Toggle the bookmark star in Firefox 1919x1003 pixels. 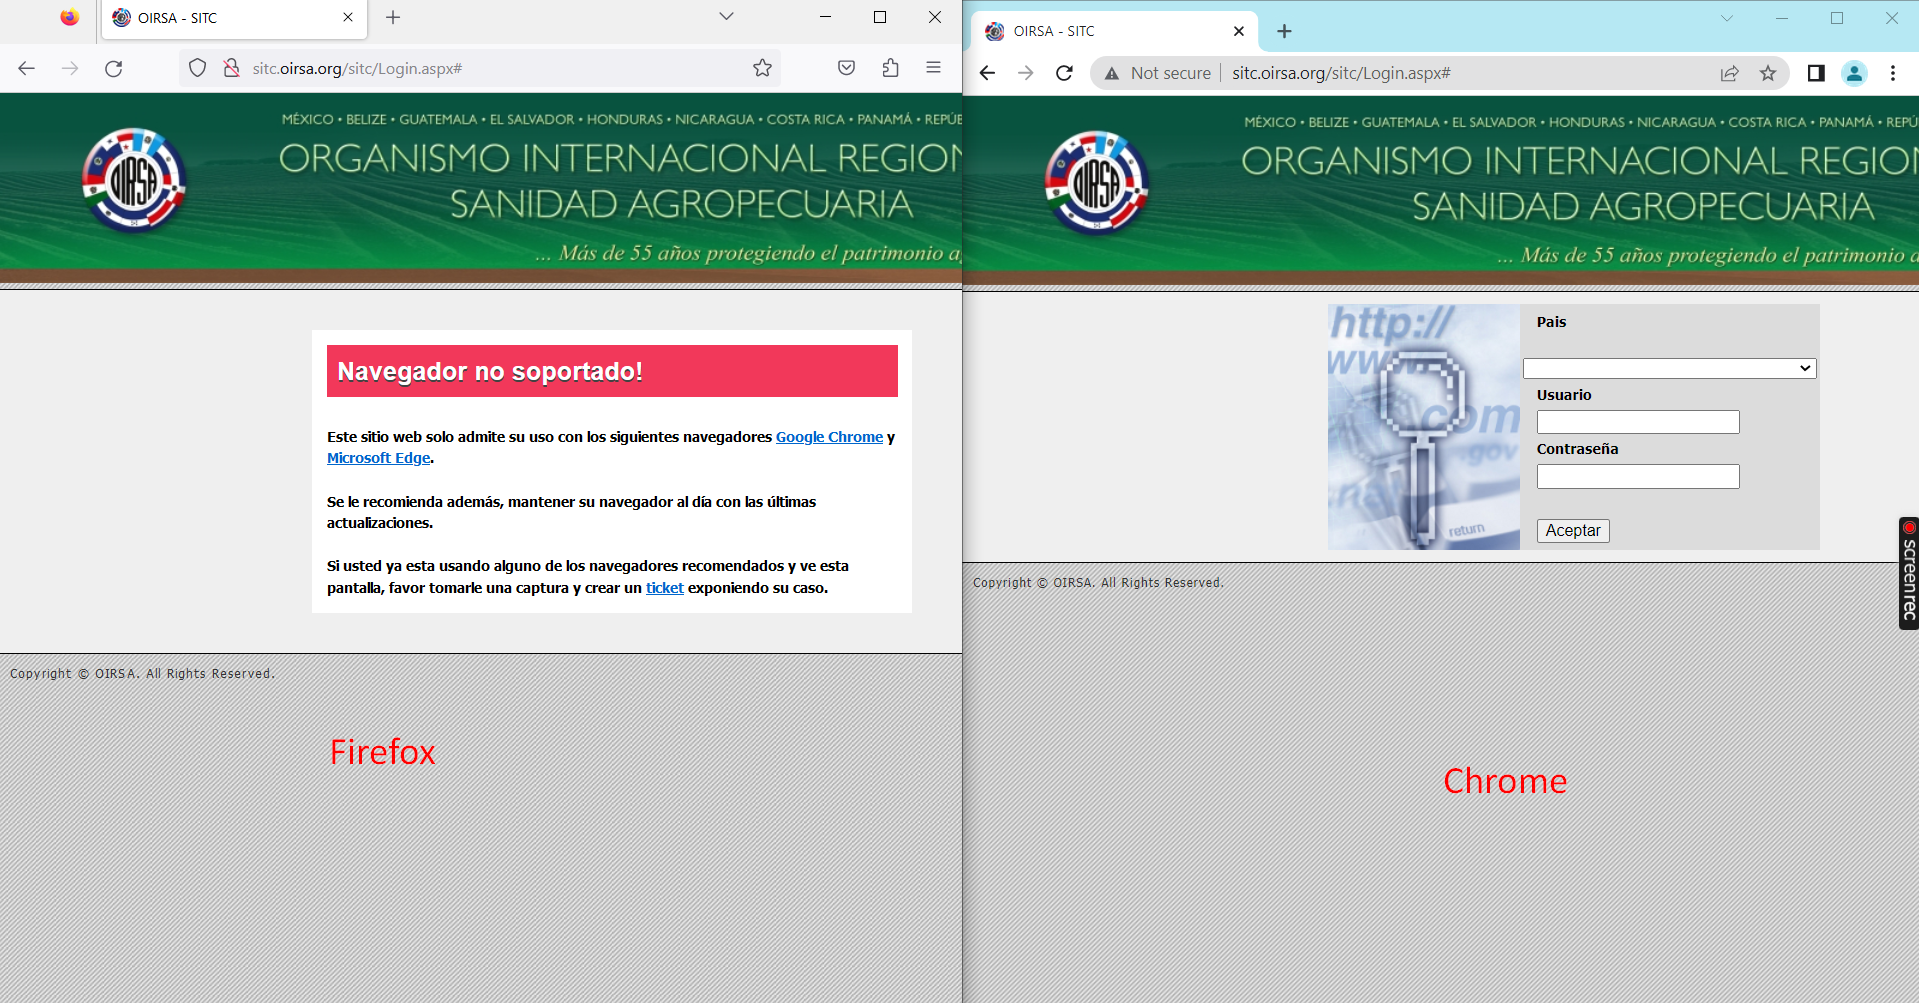tap(762, 67)
